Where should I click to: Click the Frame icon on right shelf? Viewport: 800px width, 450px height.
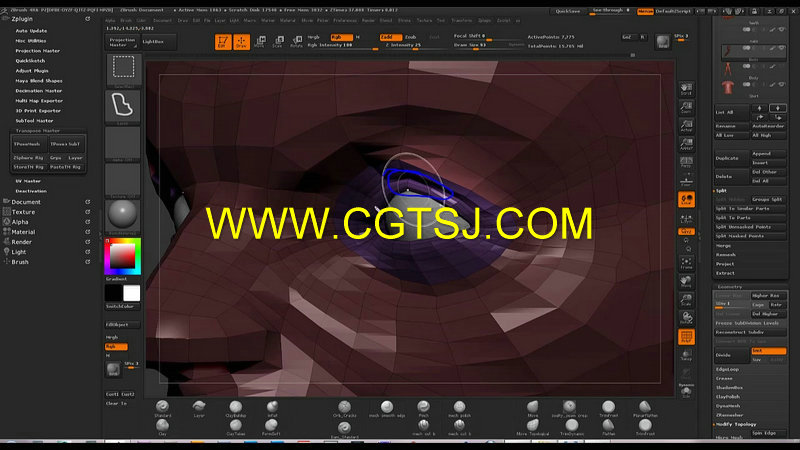[686, 263]
